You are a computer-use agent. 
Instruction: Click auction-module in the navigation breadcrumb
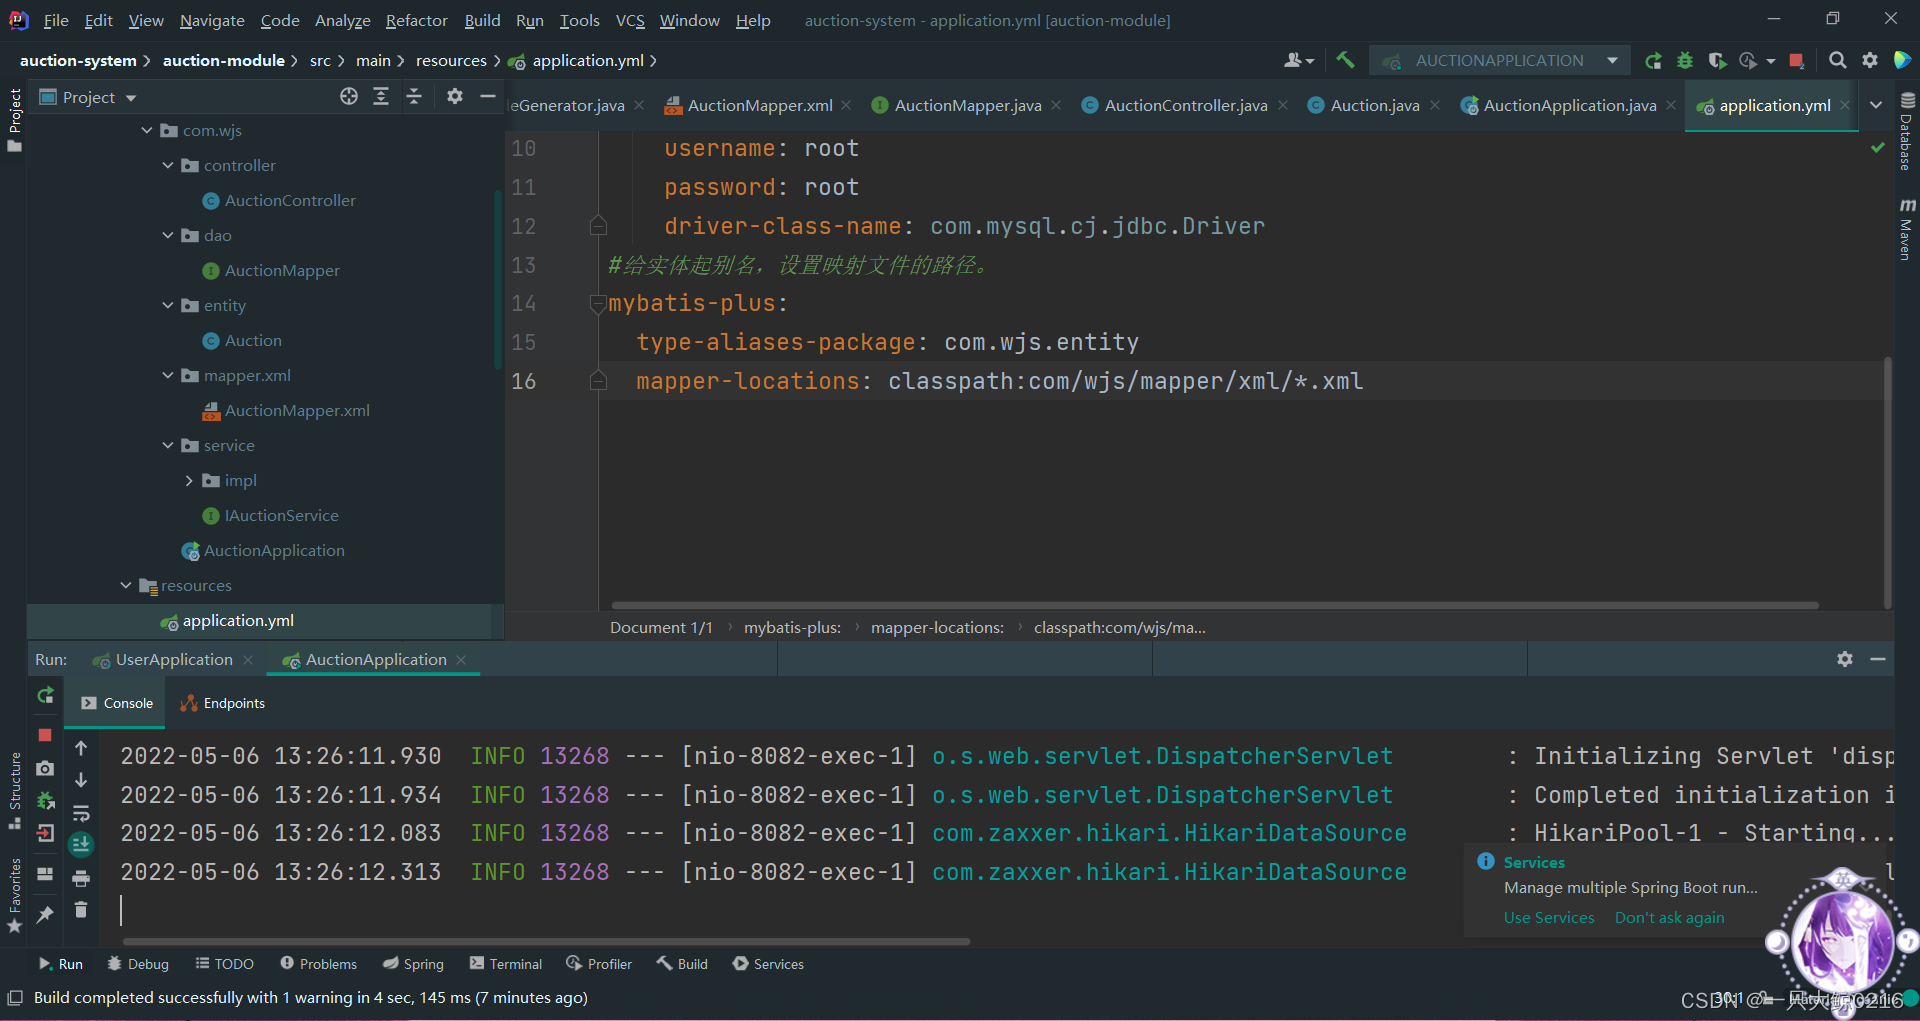pyautogui.click(x=223, y=61)
